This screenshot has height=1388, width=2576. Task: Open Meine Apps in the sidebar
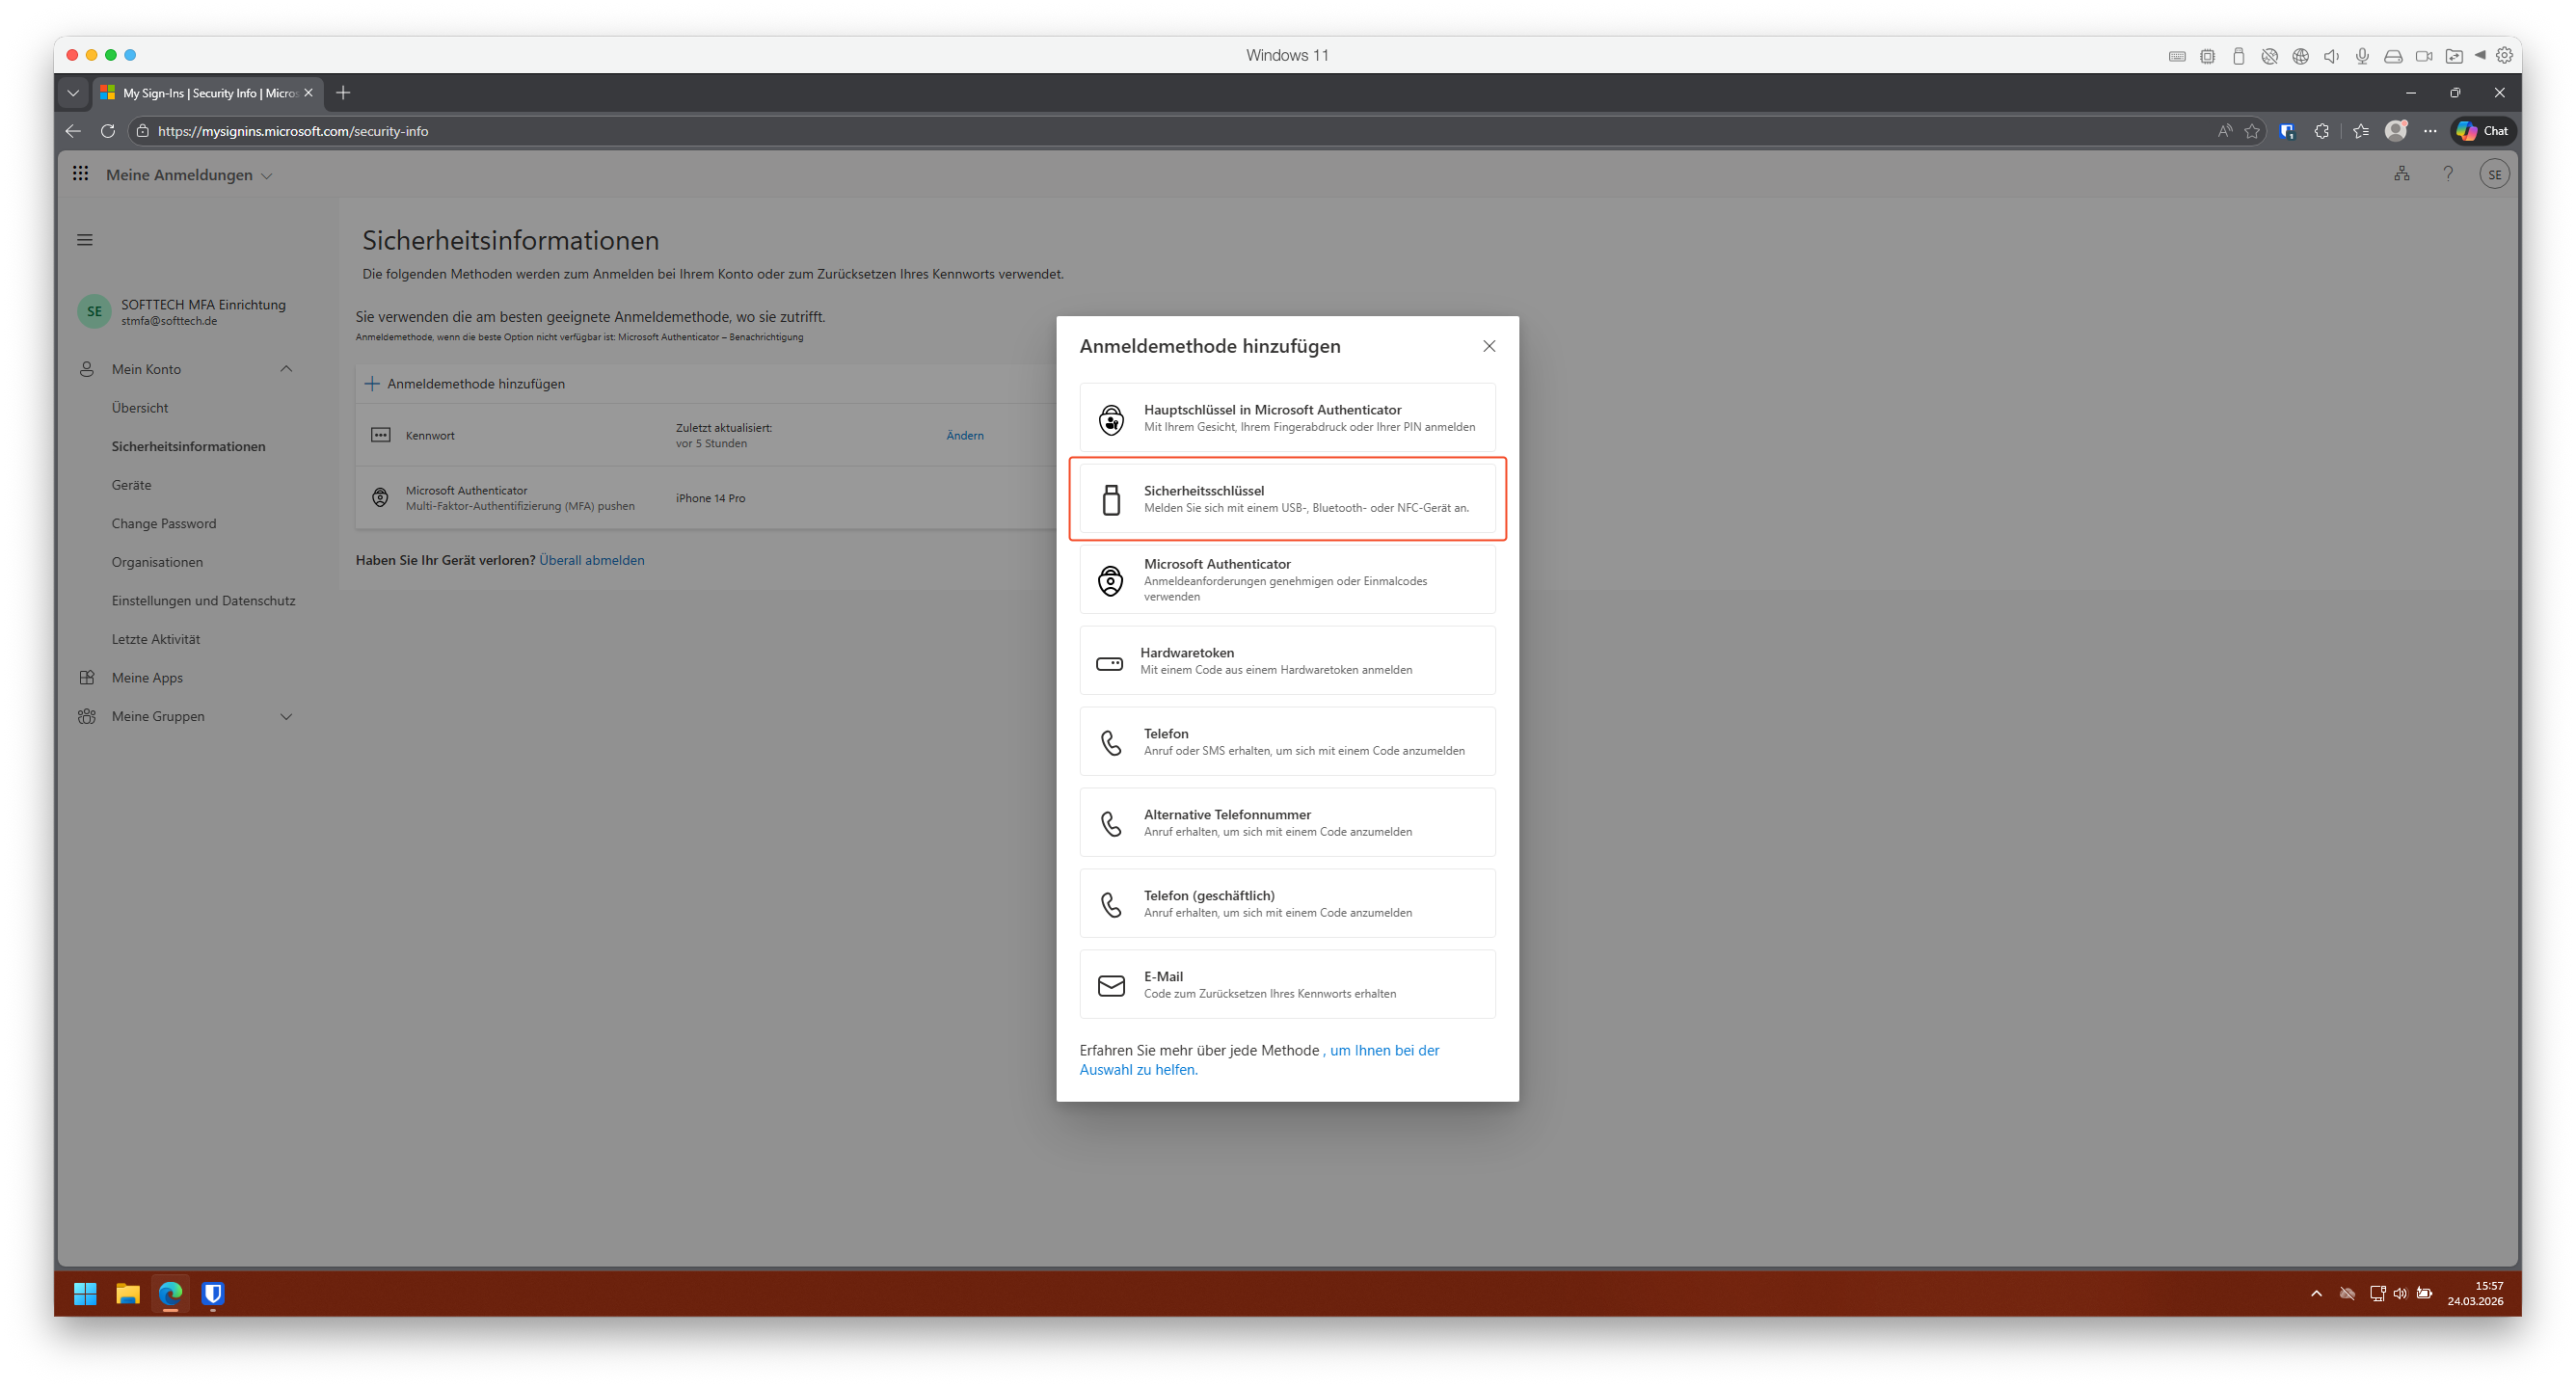click(147, 678)
